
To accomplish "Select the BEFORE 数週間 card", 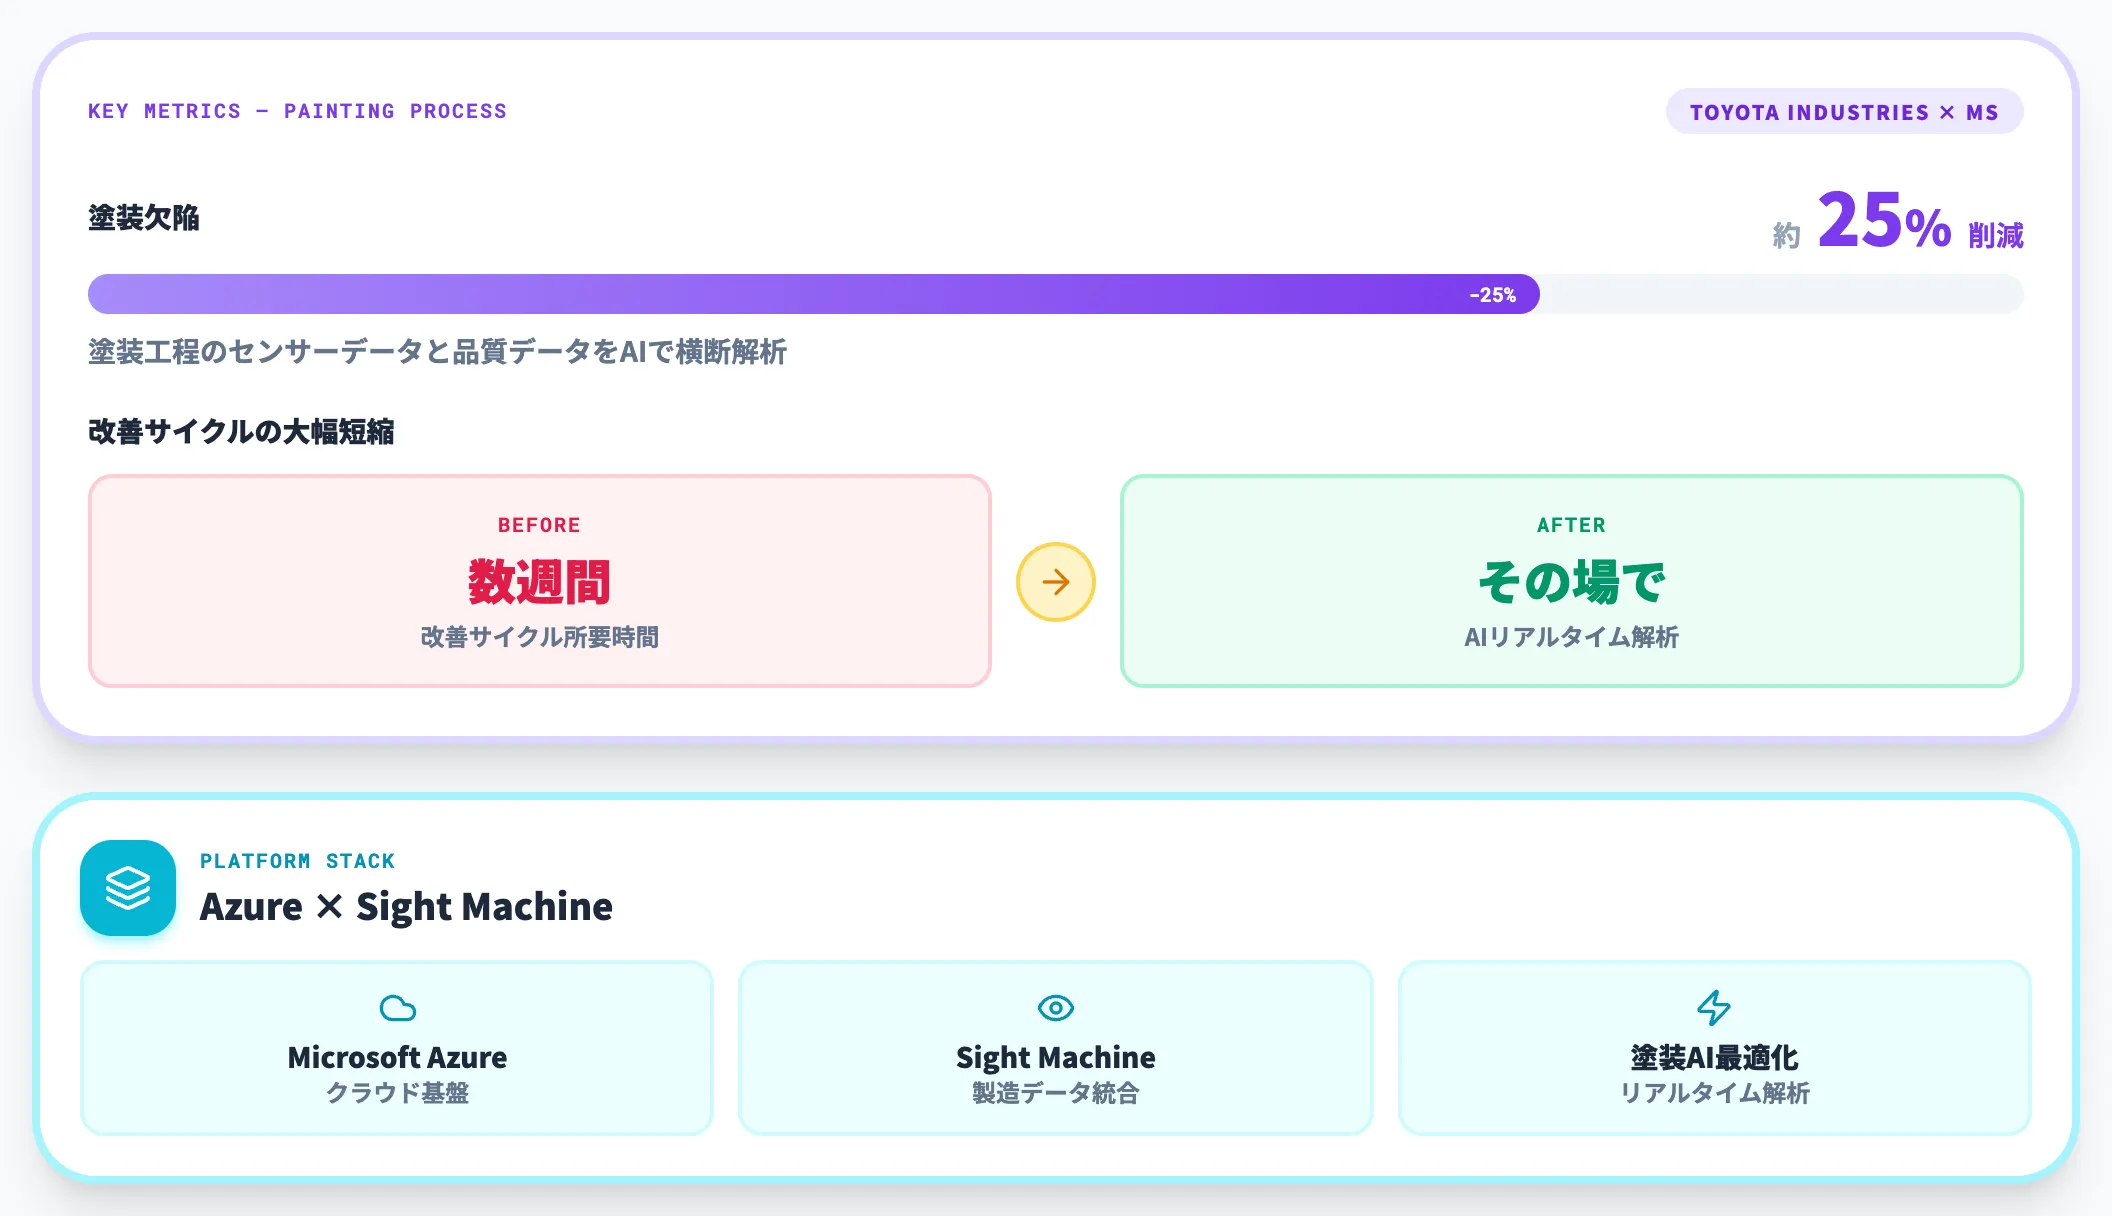I will coord(540,581).
